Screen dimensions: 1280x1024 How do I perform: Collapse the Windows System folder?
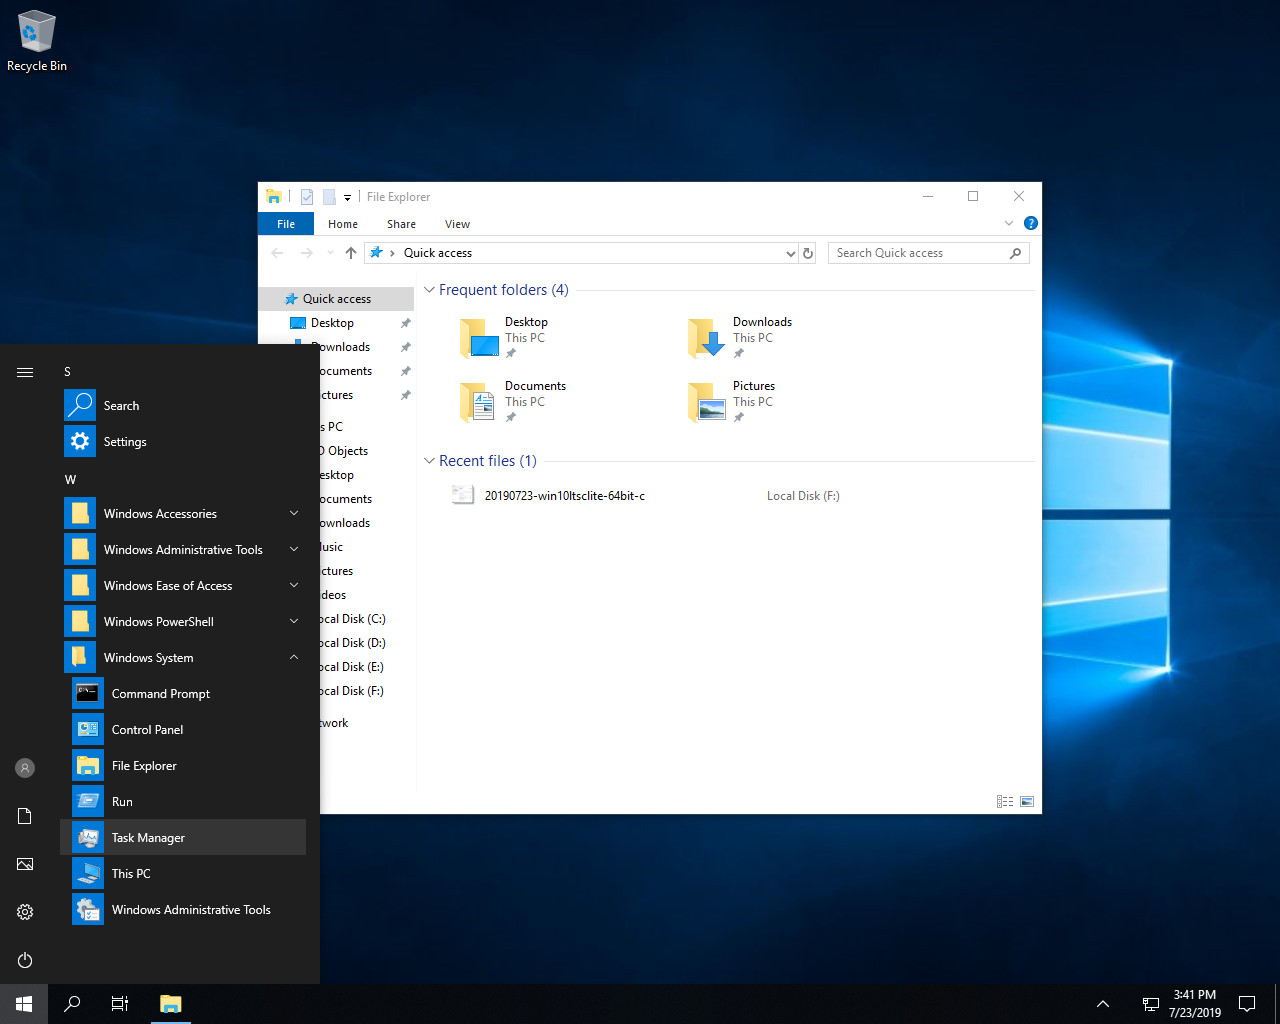(x=183, y=658)
